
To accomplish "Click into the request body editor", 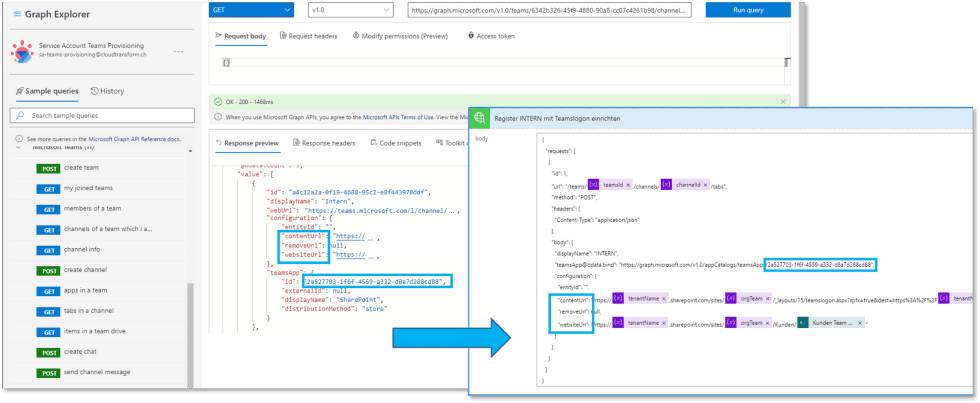I will pyautogui.click(x=500, y=62).
